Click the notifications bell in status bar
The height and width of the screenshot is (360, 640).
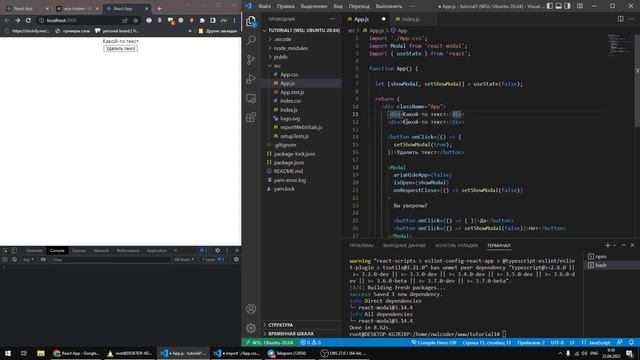(x=631, y=342)
